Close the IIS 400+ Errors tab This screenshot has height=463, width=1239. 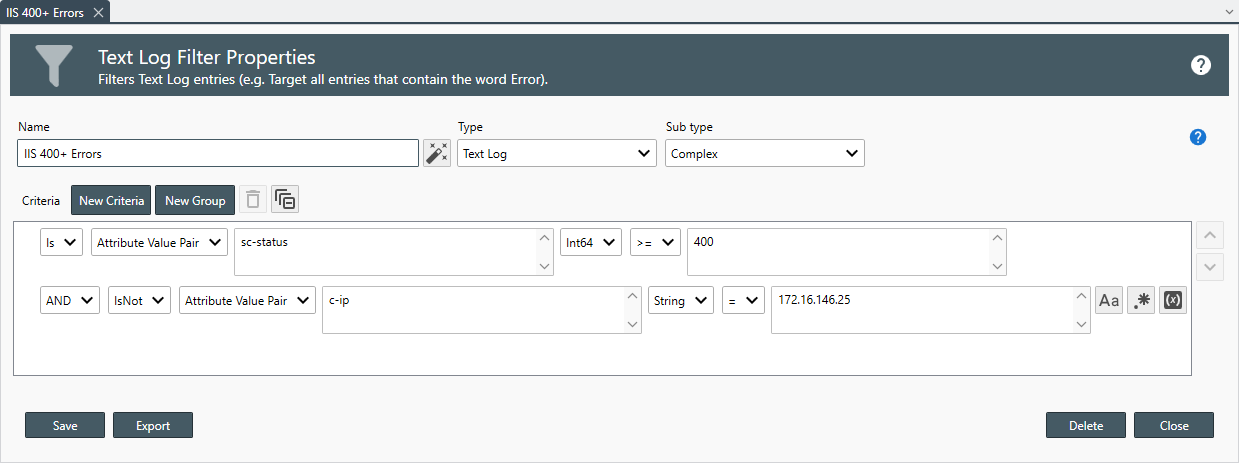[98, 13]
